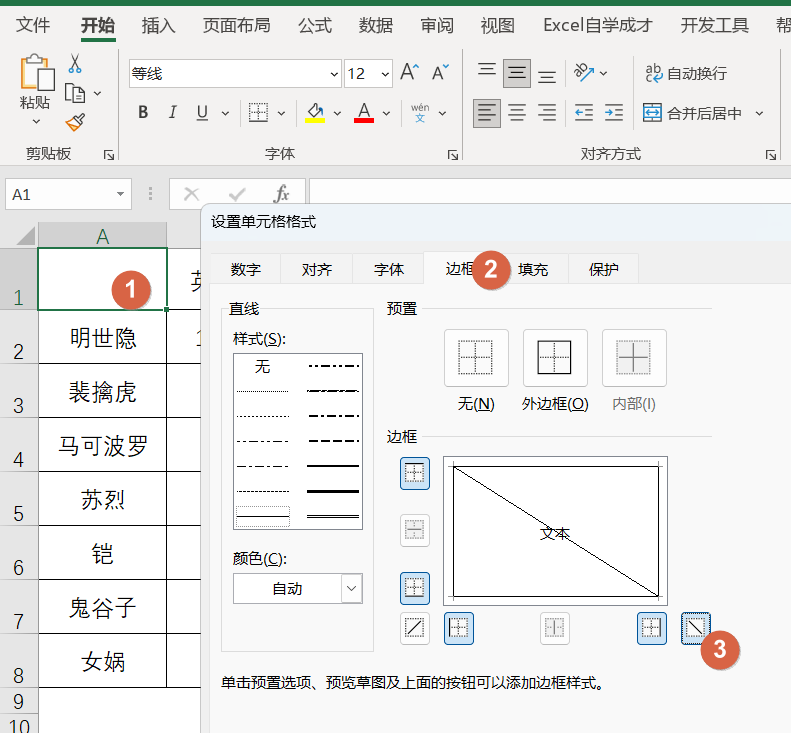Select 无 line style

(262, 366)
